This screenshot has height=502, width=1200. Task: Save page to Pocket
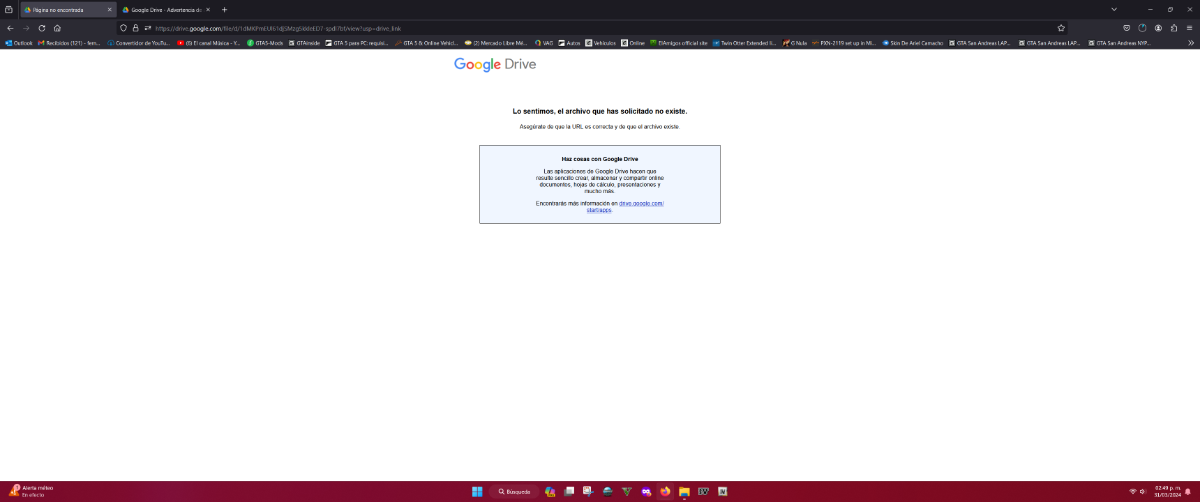pyautogui.click(x=1126, y=28)
